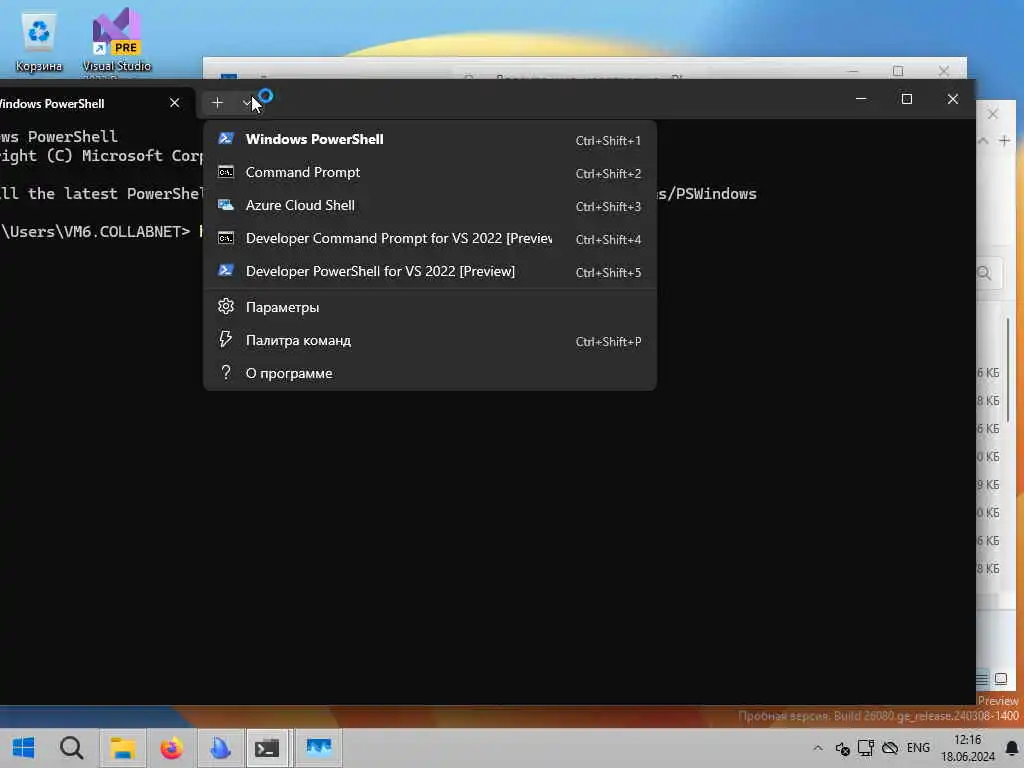The image size is (1024, 768).
Task: Switch to Terminal taskbar button
Action: (x=267, y=748)
